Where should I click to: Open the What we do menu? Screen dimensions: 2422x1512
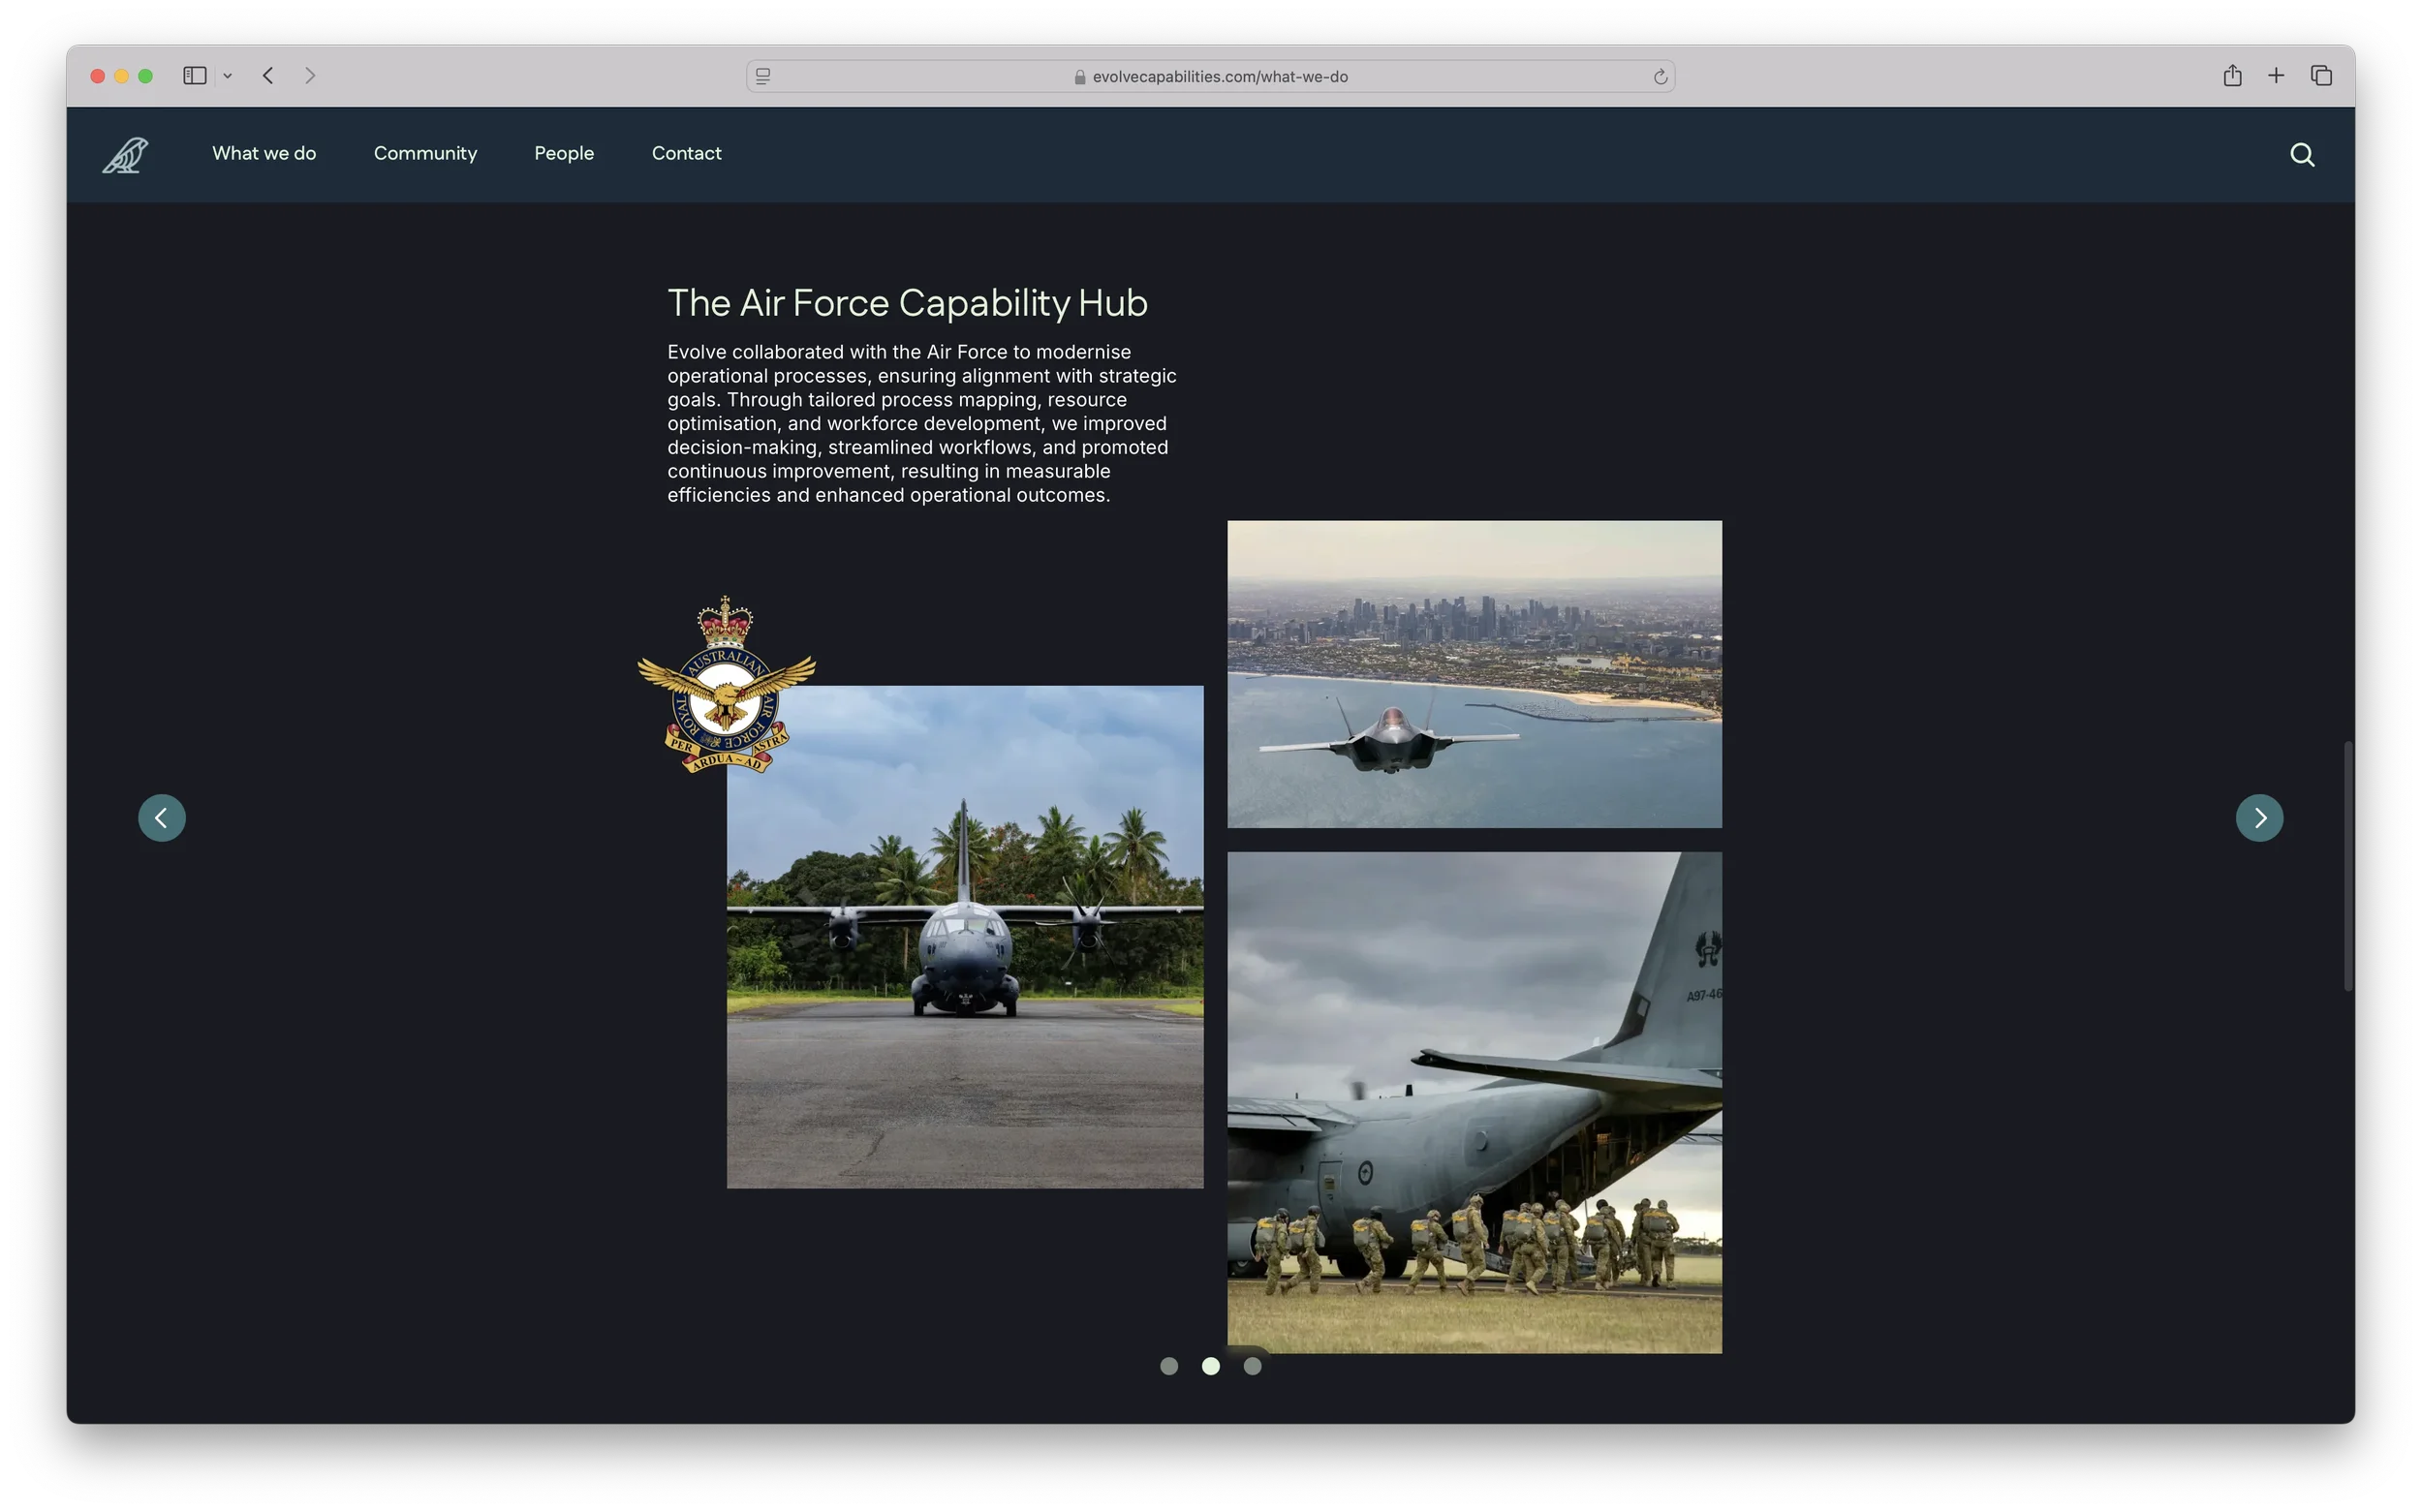[x=264, y=153]
